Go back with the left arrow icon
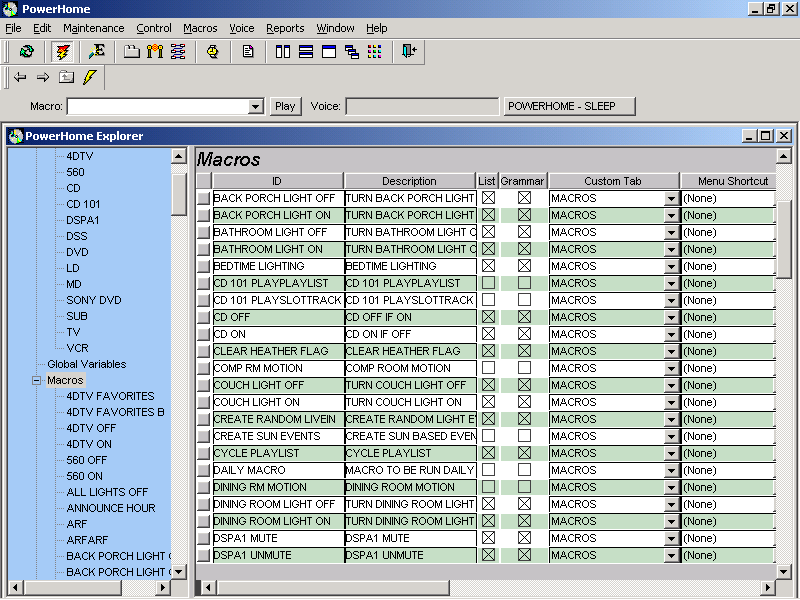Viewport: 800px width, 600px height. (20, 77)
